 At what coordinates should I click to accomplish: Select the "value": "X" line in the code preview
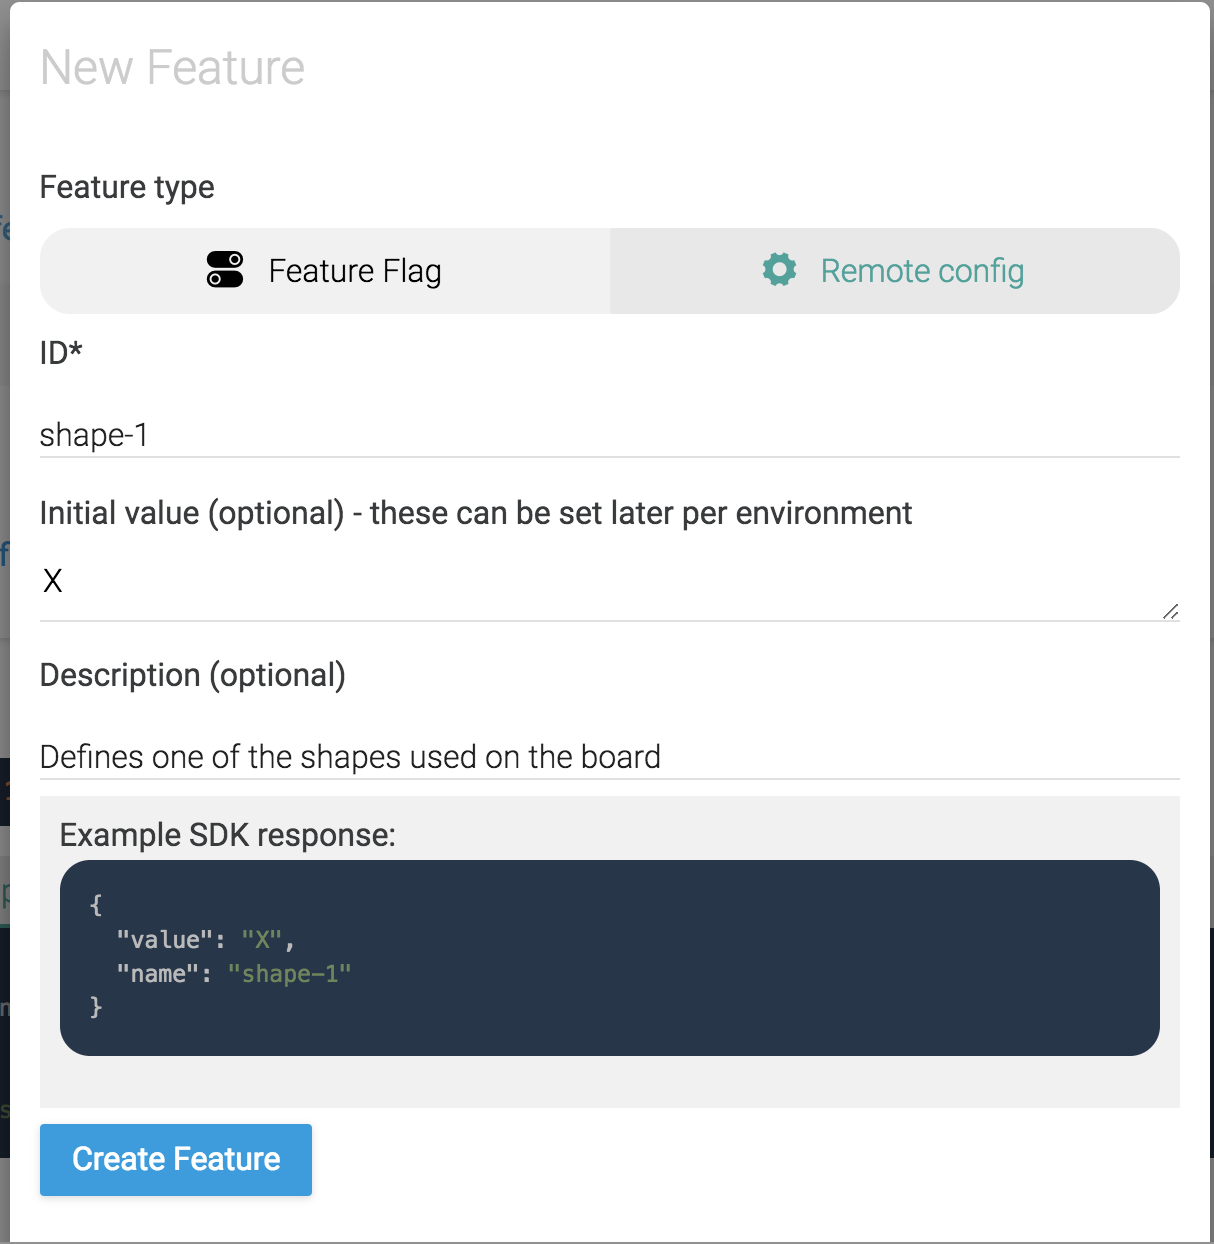[x=206, y=939]
